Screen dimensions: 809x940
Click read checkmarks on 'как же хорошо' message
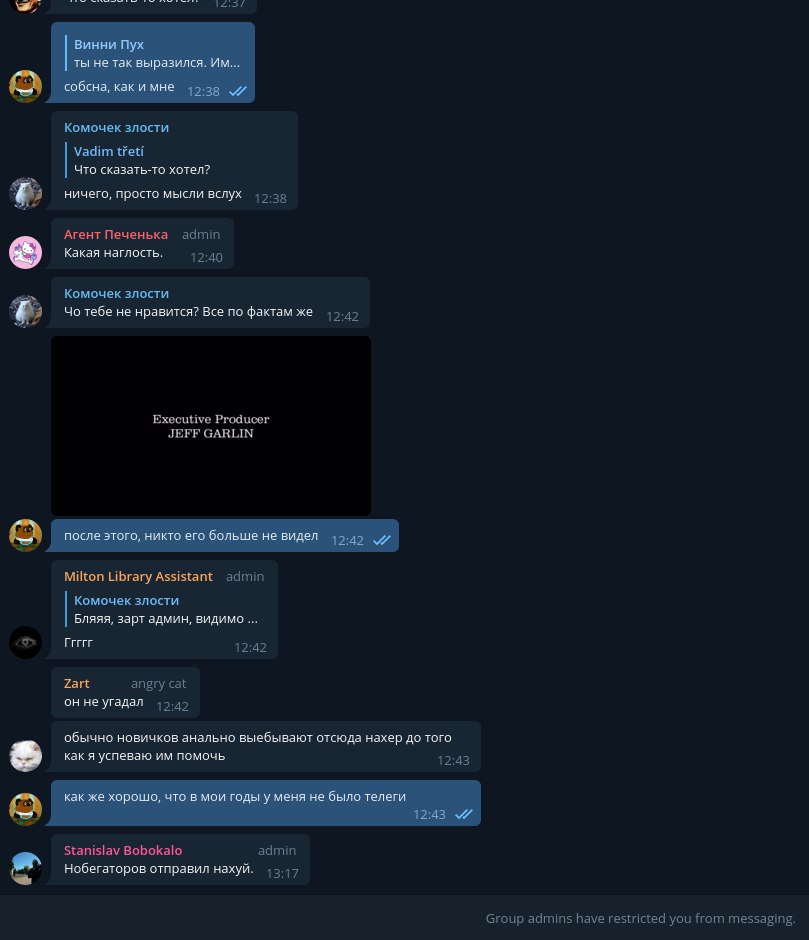(464, 814)
